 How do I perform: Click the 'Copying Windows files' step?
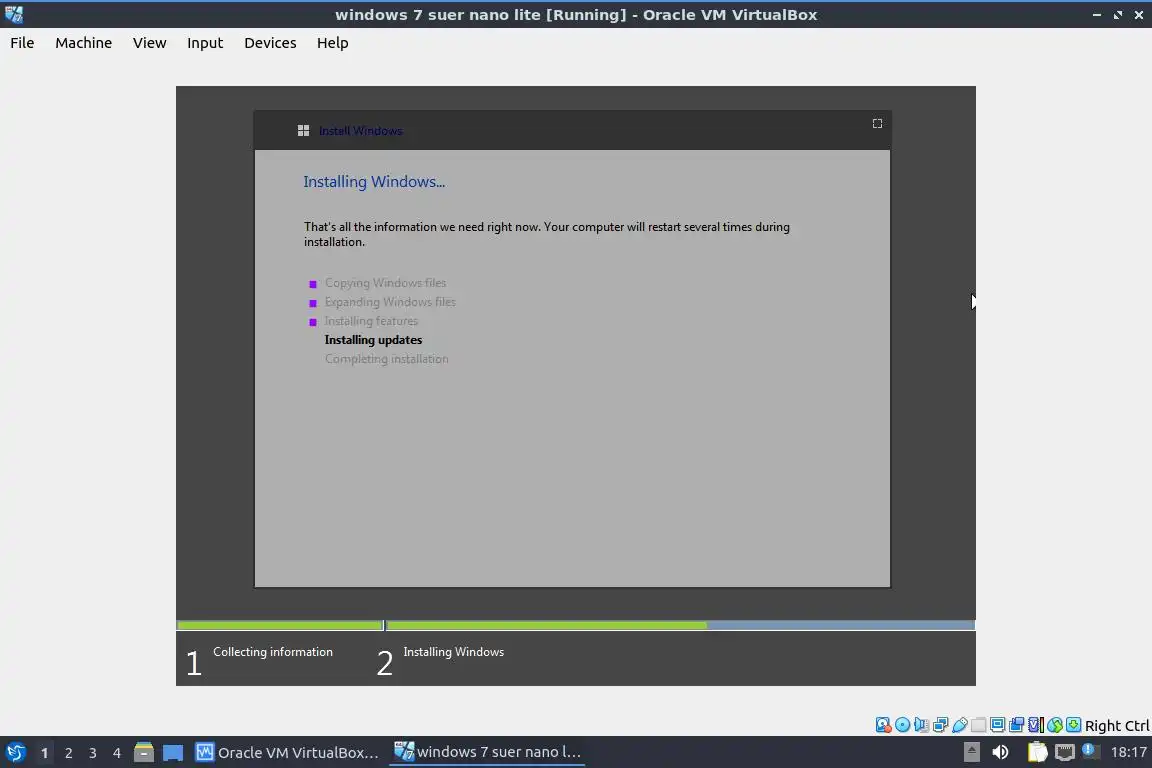click(x=385, y=283)
